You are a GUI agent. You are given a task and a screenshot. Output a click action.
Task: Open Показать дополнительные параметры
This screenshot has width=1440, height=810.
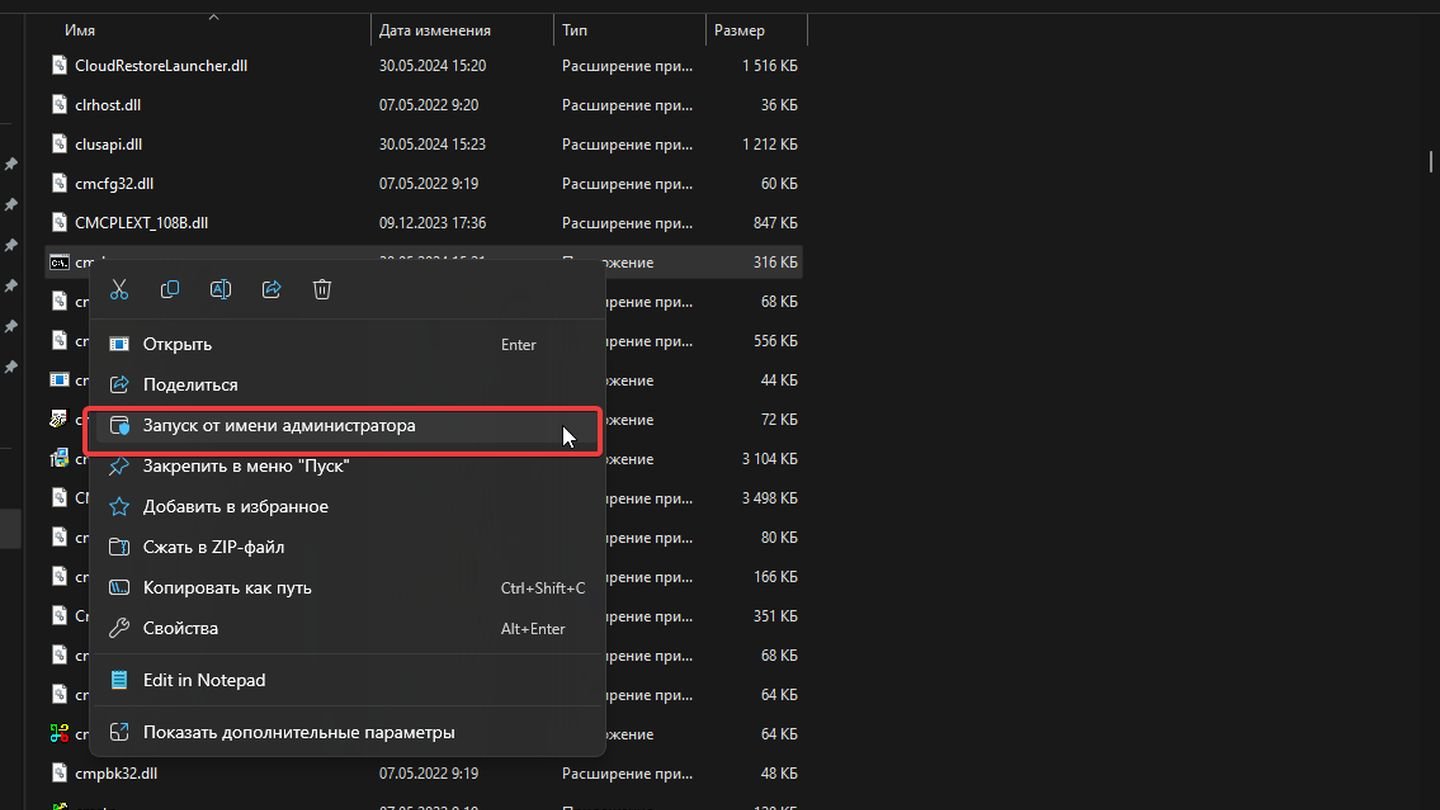(347, 733)
